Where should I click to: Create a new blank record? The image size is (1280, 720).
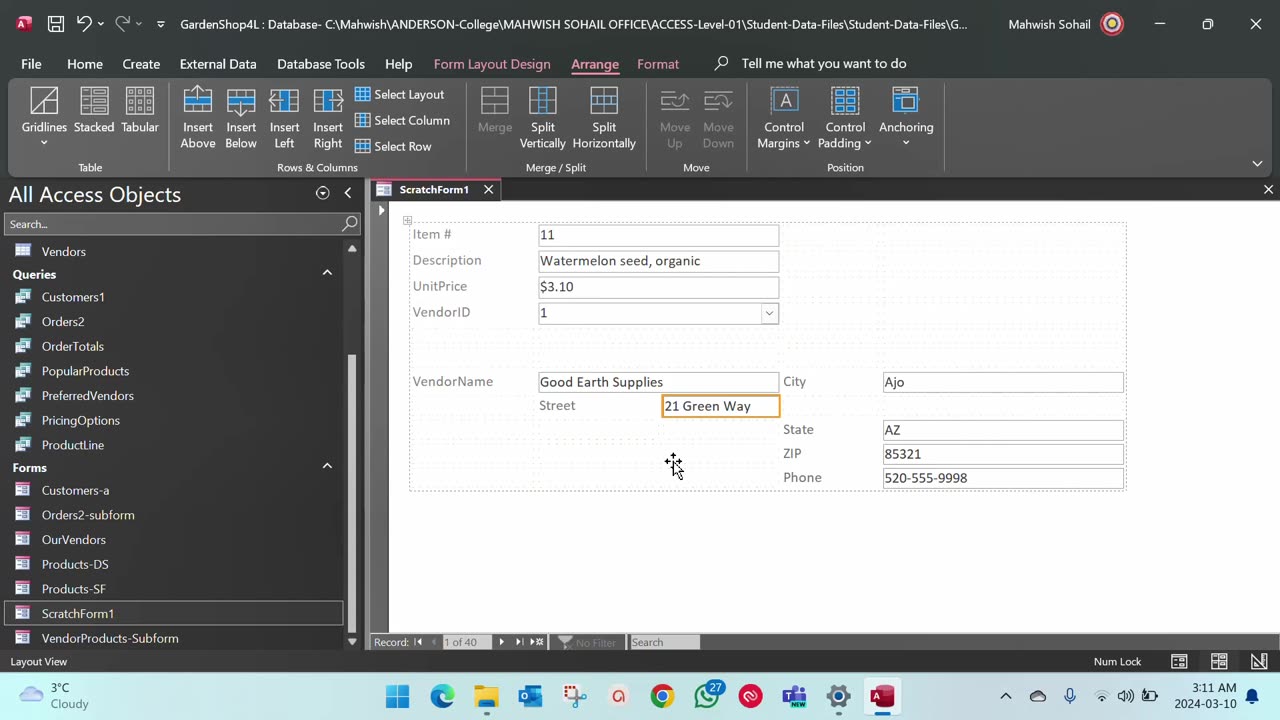(537, 642)
